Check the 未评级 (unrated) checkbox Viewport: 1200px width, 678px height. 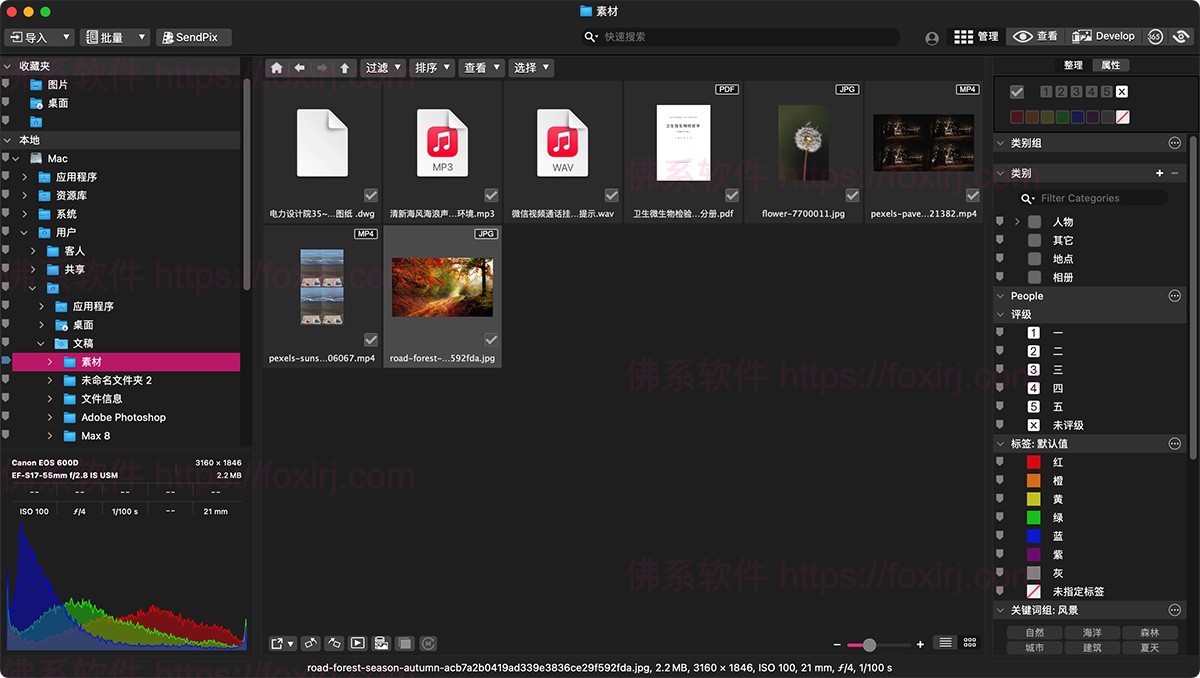1000,424
